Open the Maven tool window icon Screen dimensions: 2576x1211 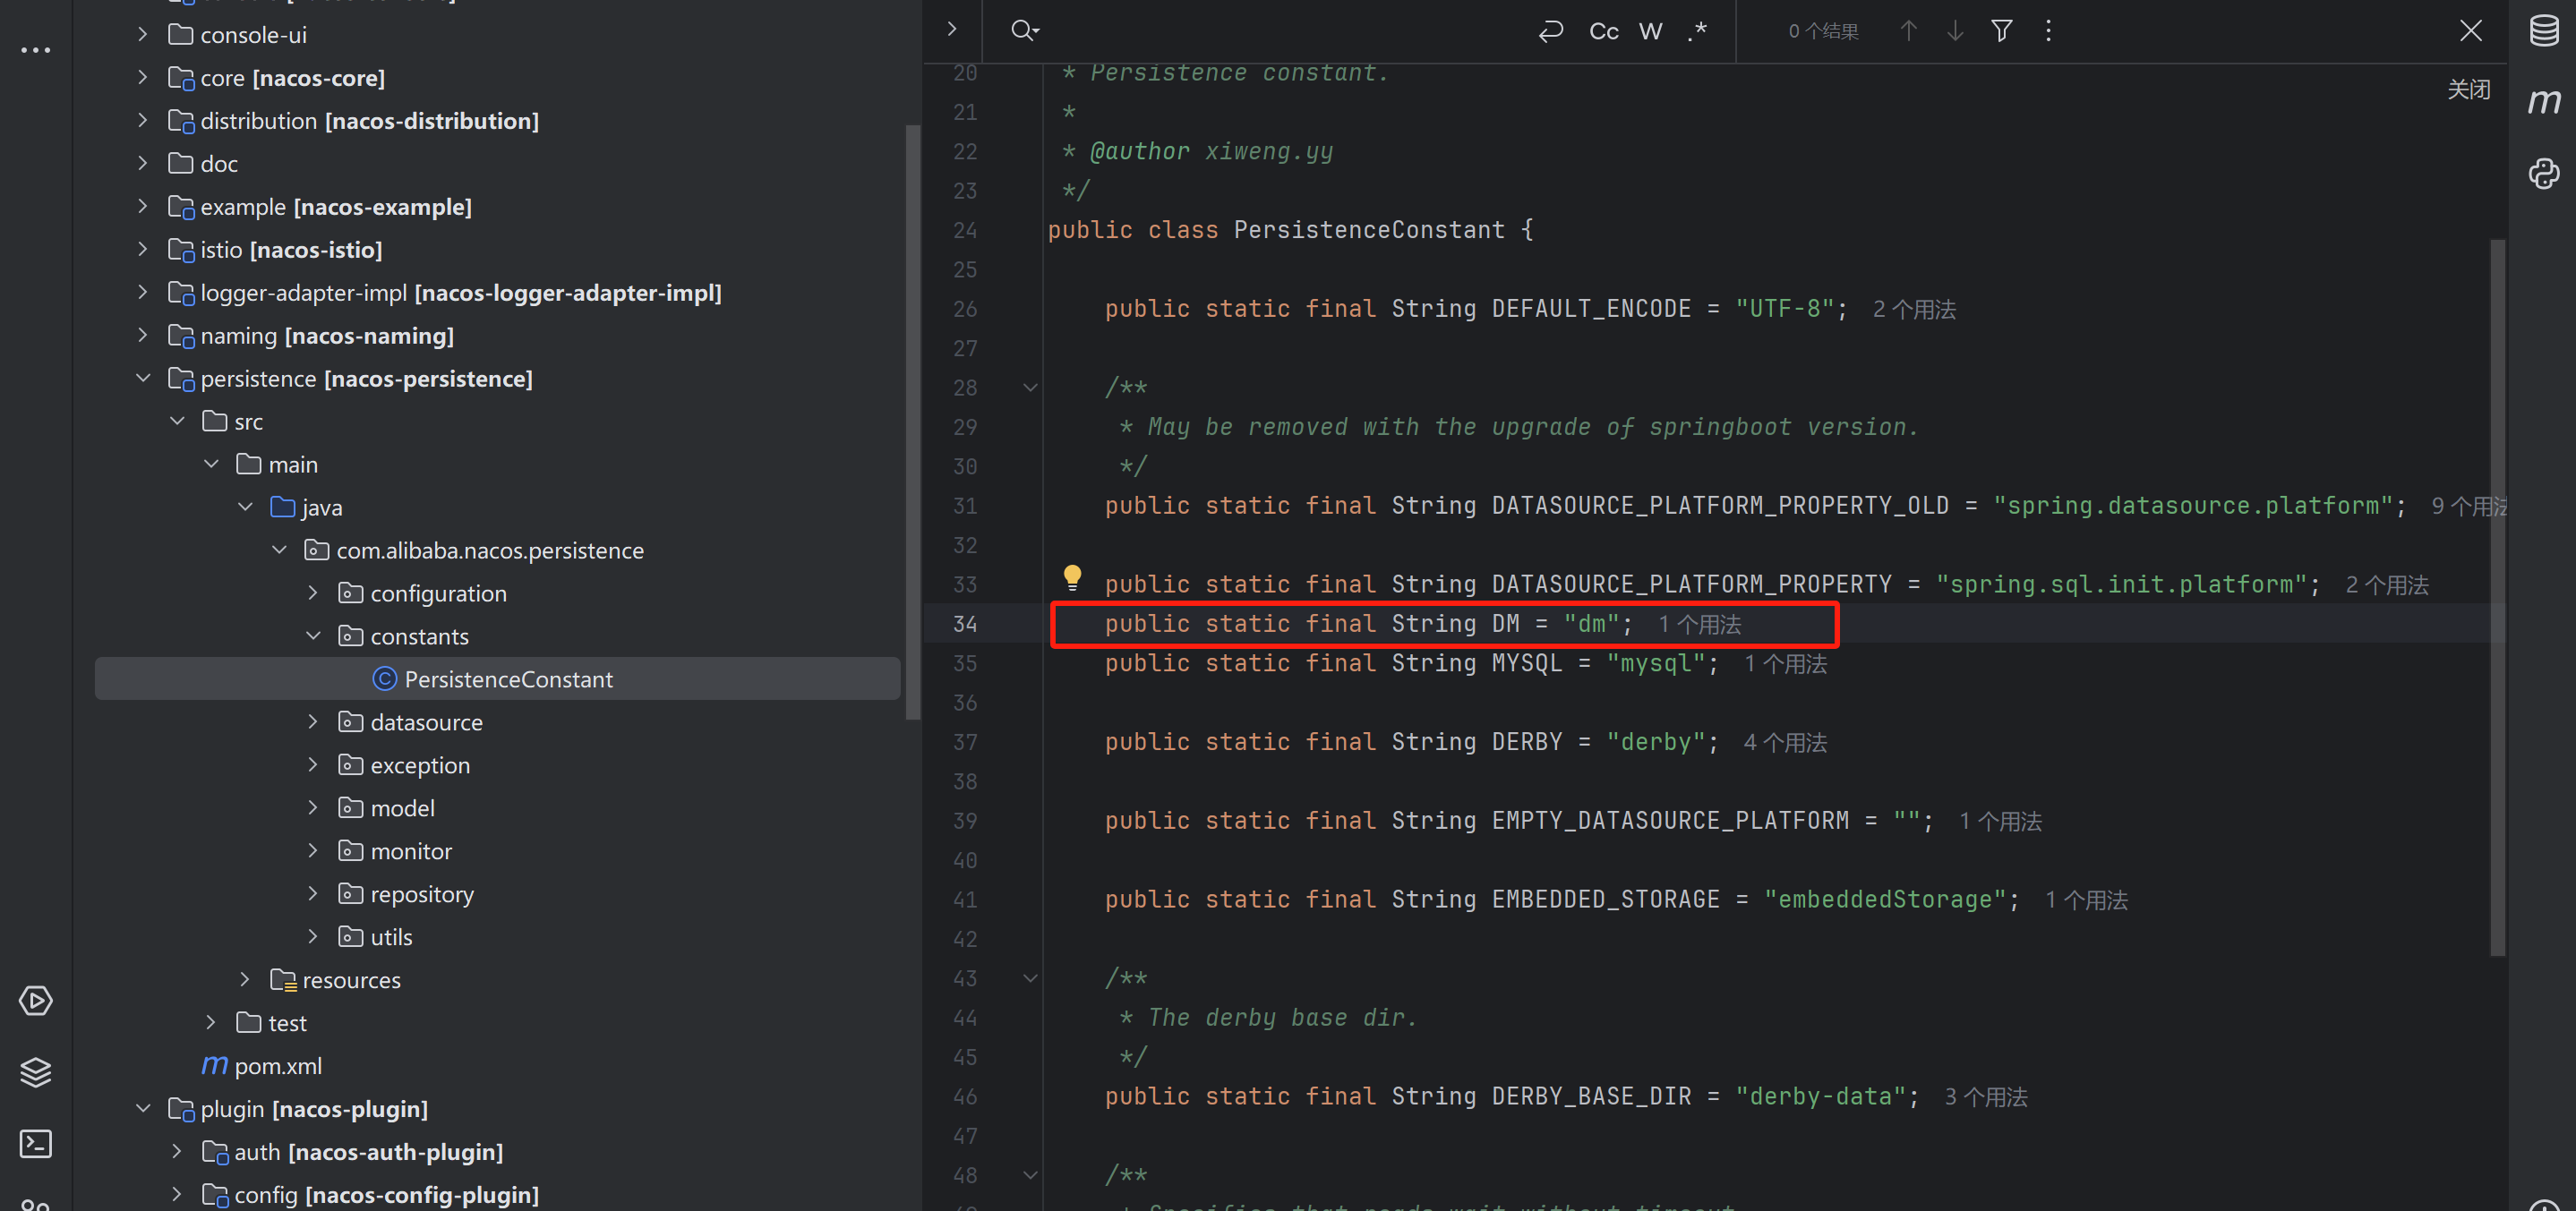(x=2544, y=101)
